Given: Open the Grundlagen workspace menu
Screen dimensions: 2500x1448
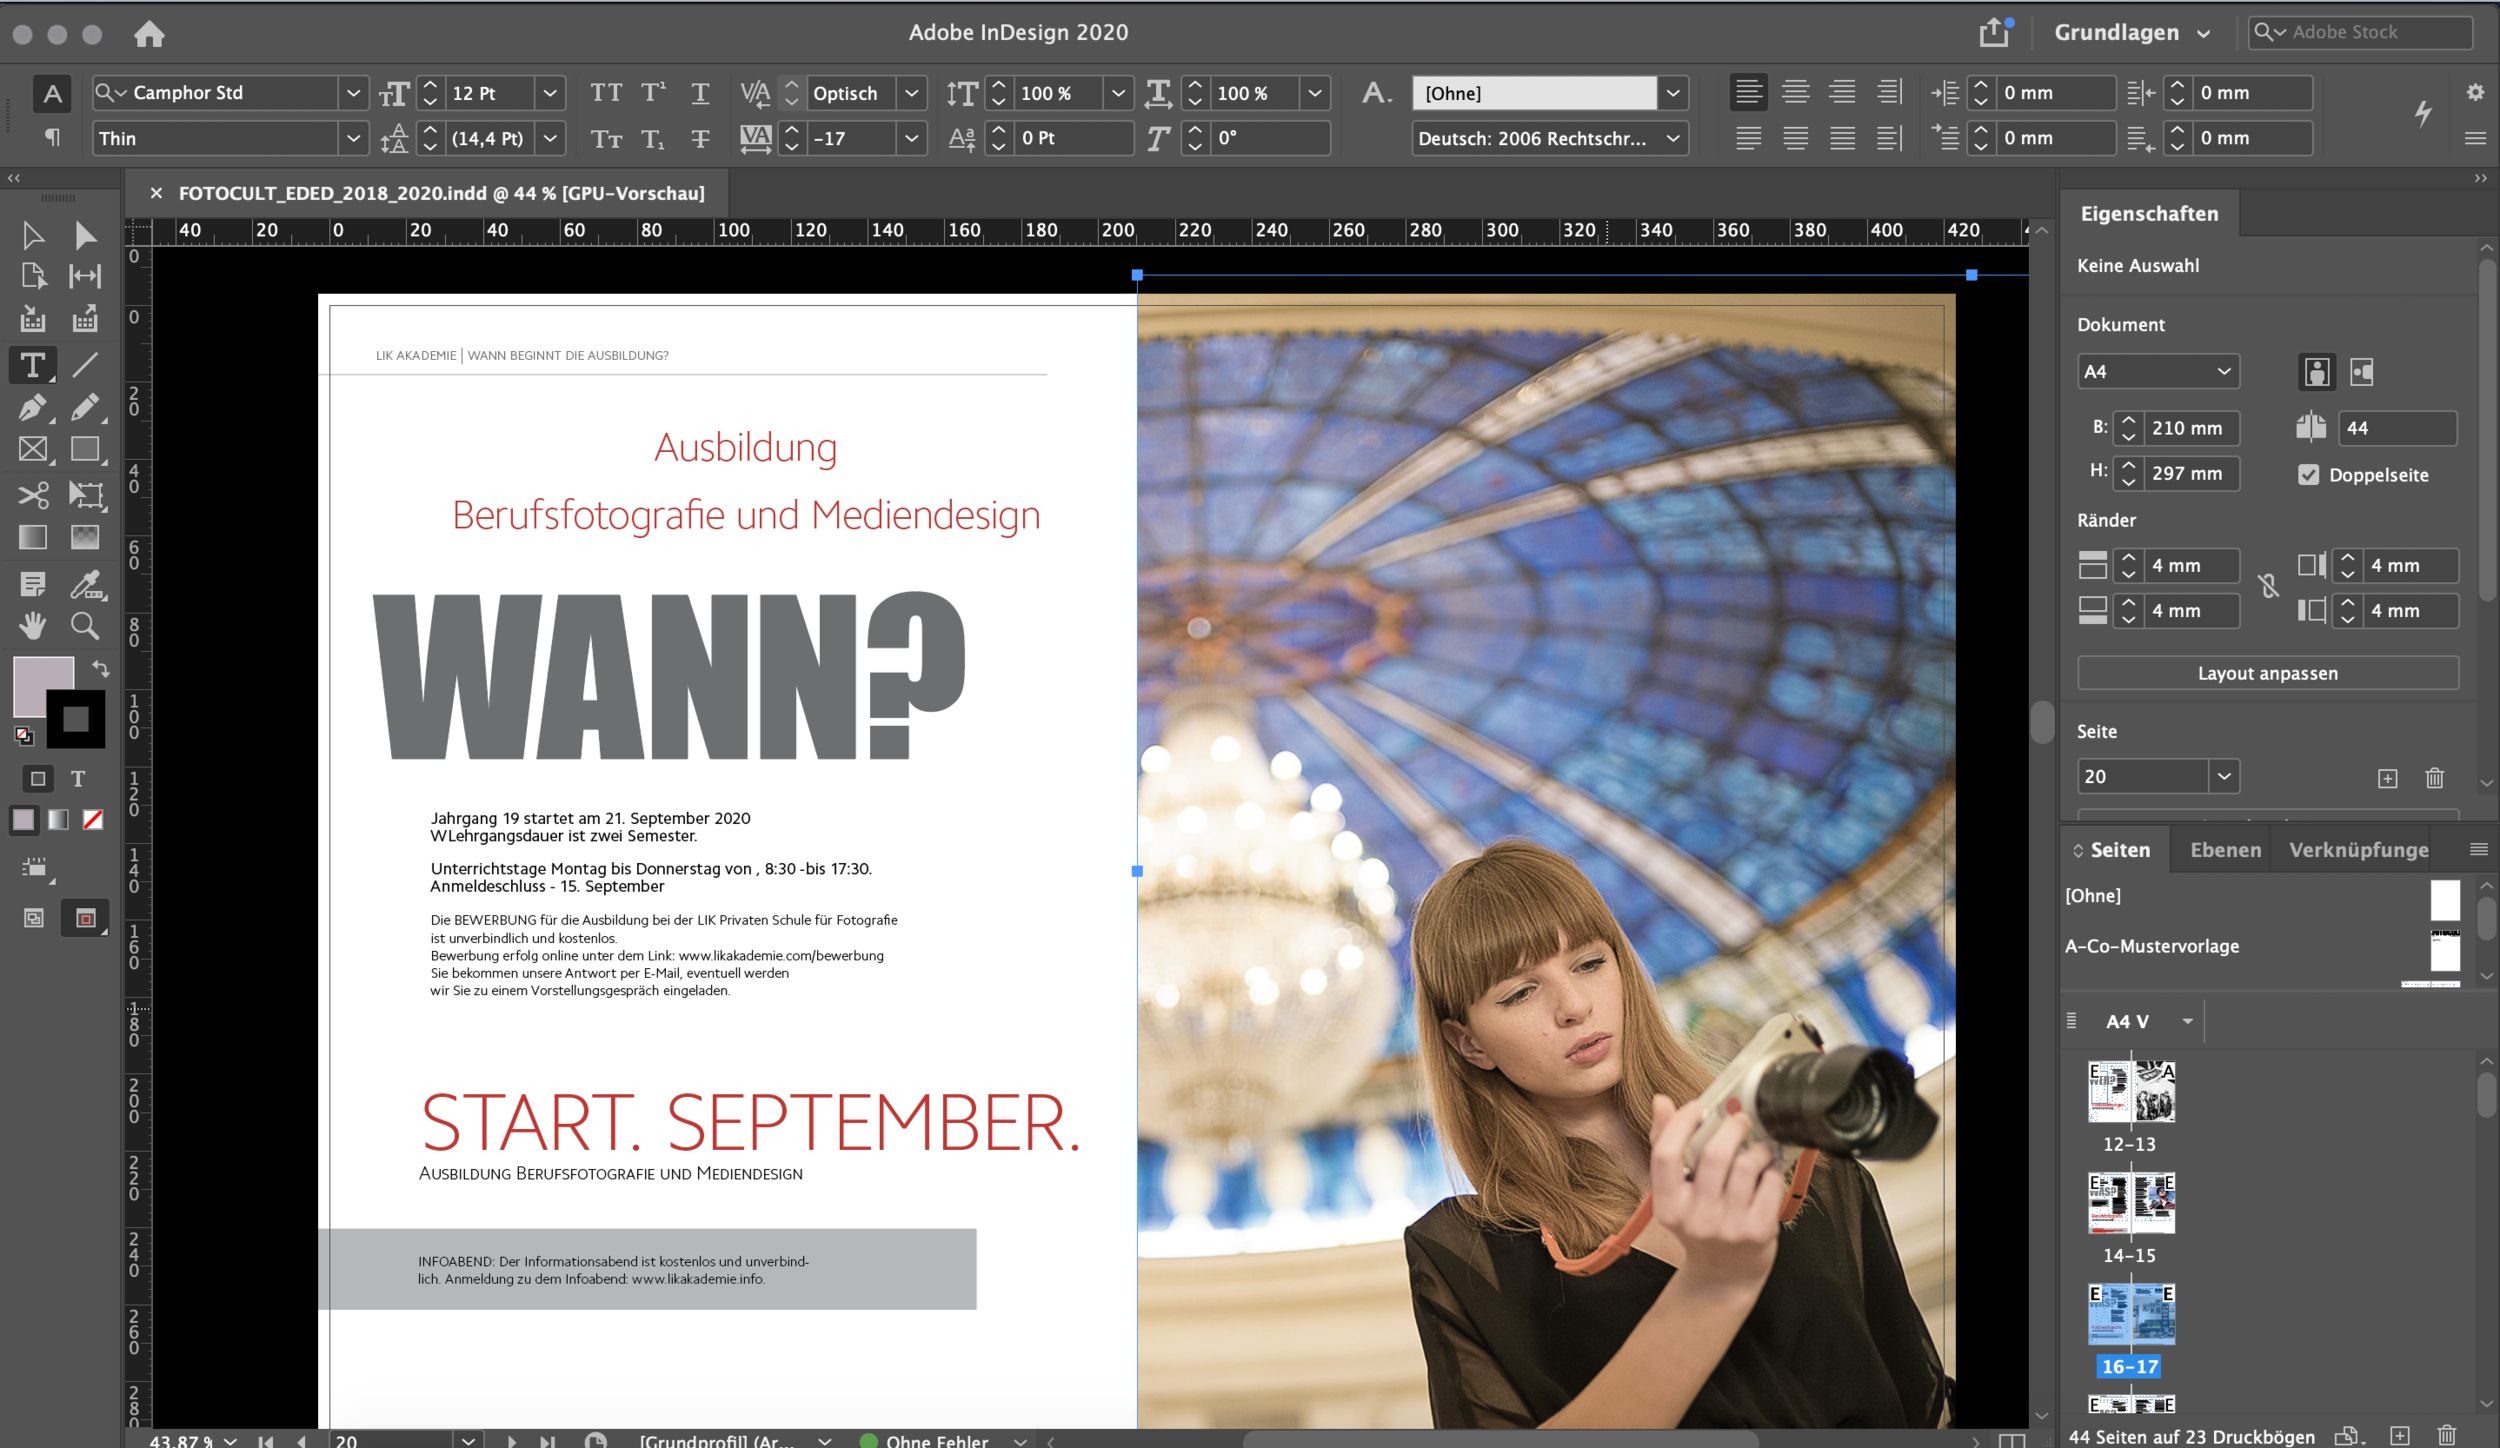Looking at the screenshot, I should pos(2131,32).
